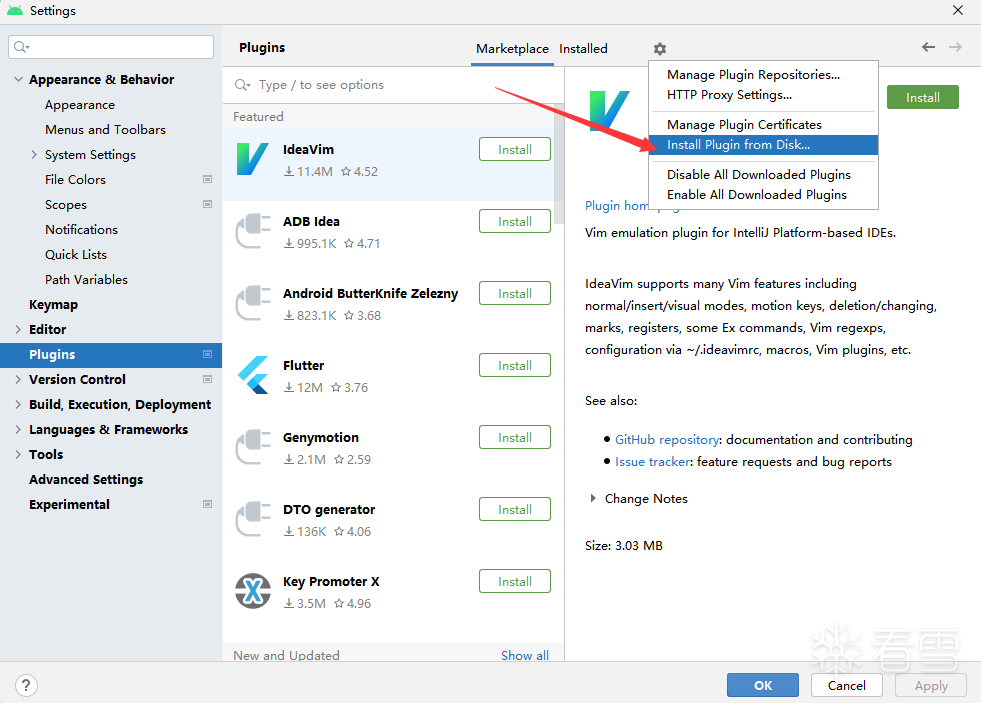Click the project-level icon beside File Colors

[207, 180]
